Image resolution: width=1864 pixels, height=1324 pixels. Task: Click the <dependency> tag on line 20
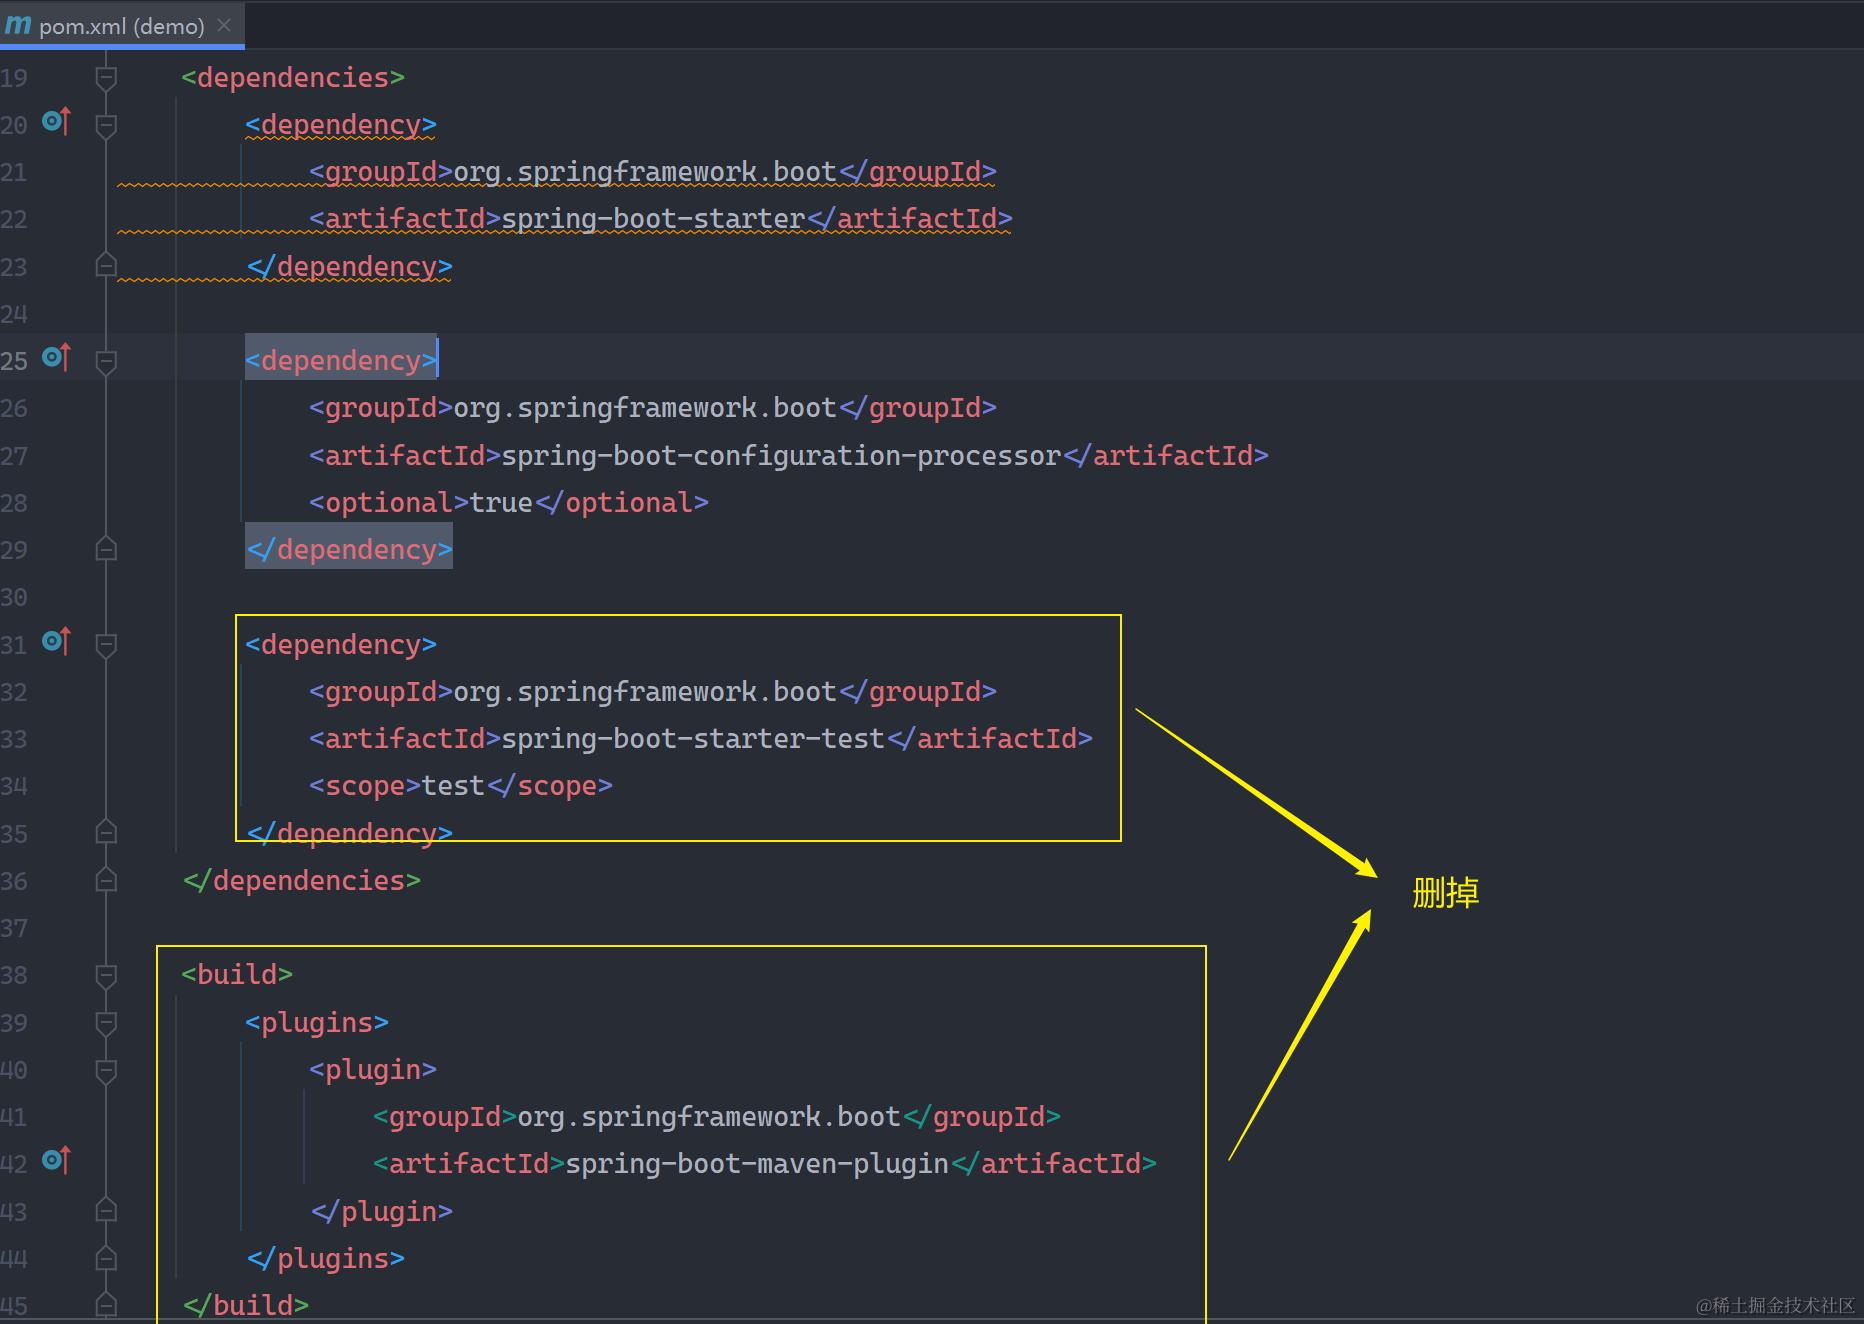[x=341, y=125]
